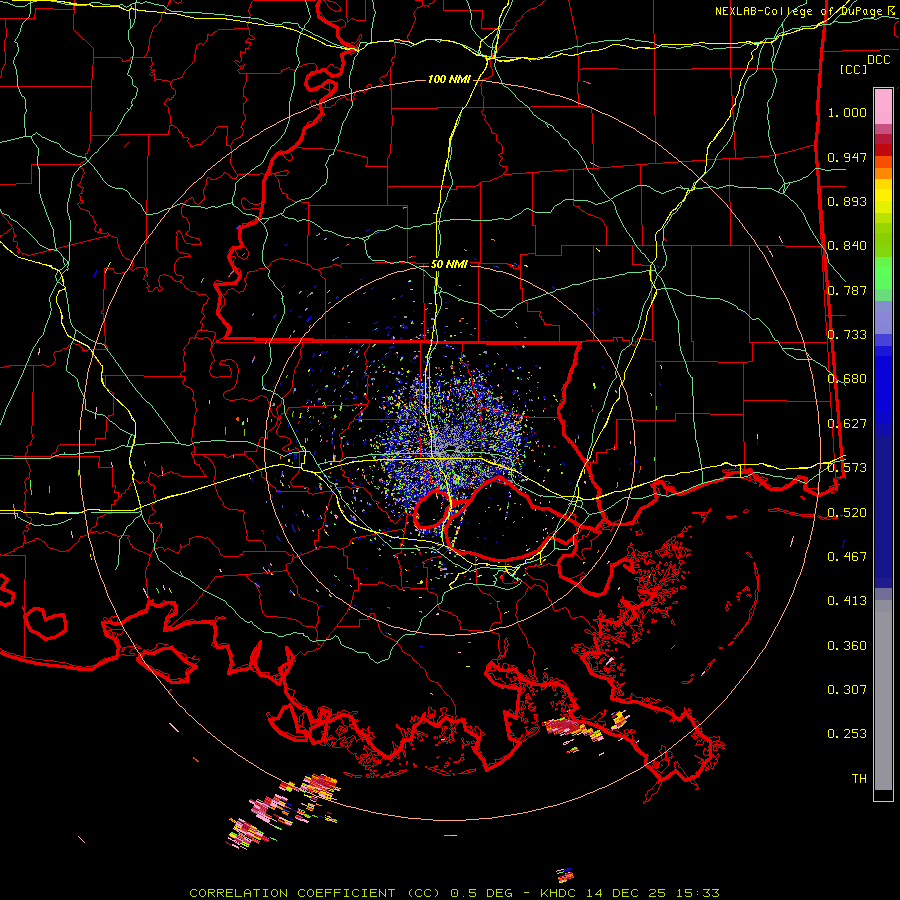Click the DCC product label
The height and width of the screenshot is (900, 900).
click(x=878, y=60)
